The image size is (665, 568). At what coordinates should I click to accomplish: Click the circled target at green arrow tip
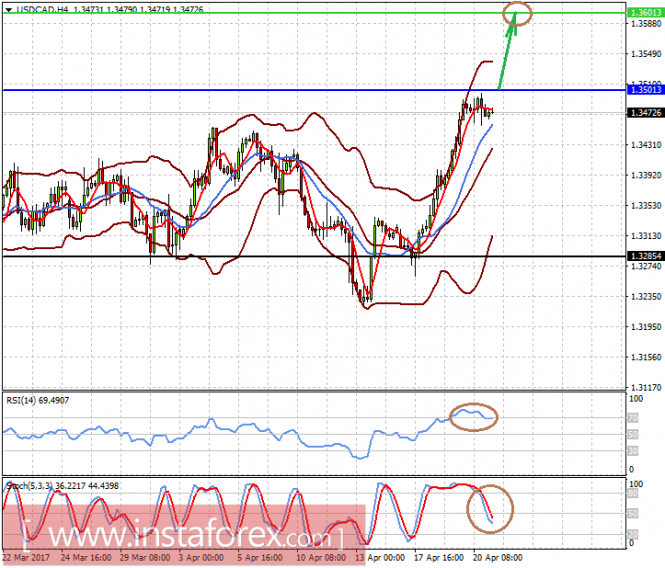tap(517, 13)
